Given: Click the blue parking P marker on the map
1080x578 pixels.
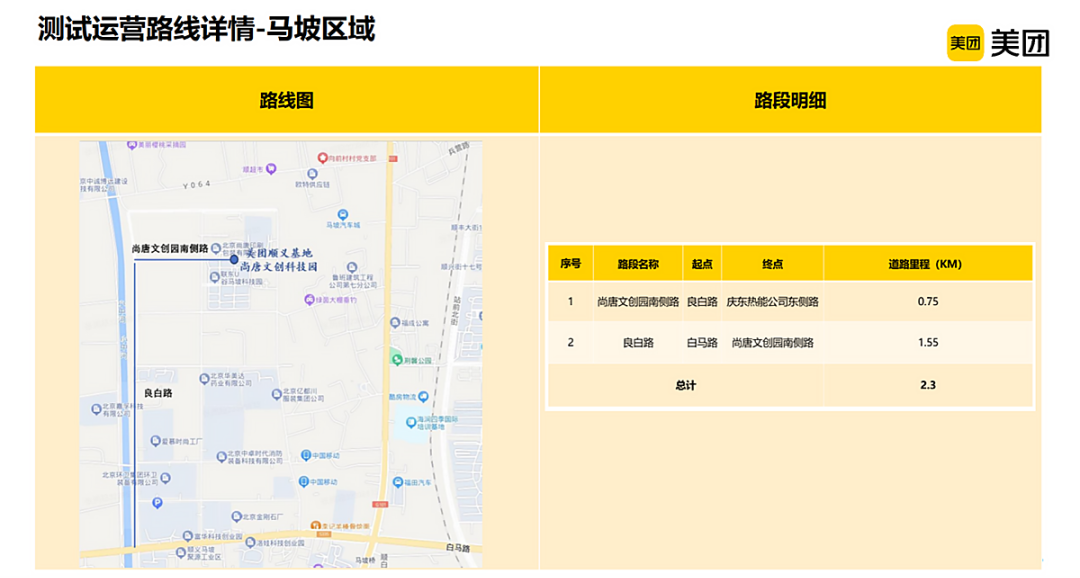Looking at the screenshot, I should click(x=157, y=503).
